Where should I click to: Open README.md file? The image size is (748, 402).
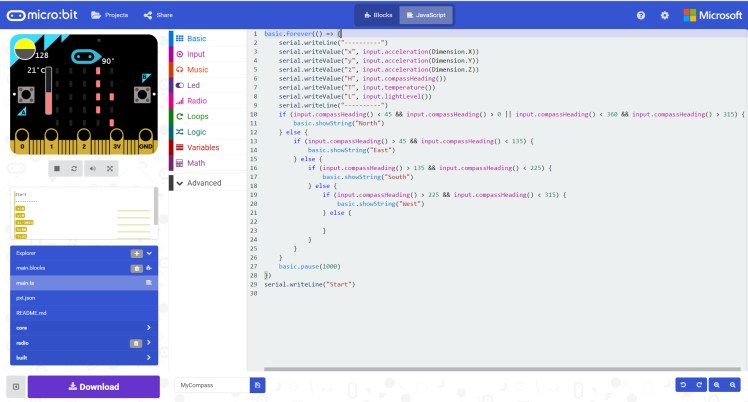[x=84, y=313]
